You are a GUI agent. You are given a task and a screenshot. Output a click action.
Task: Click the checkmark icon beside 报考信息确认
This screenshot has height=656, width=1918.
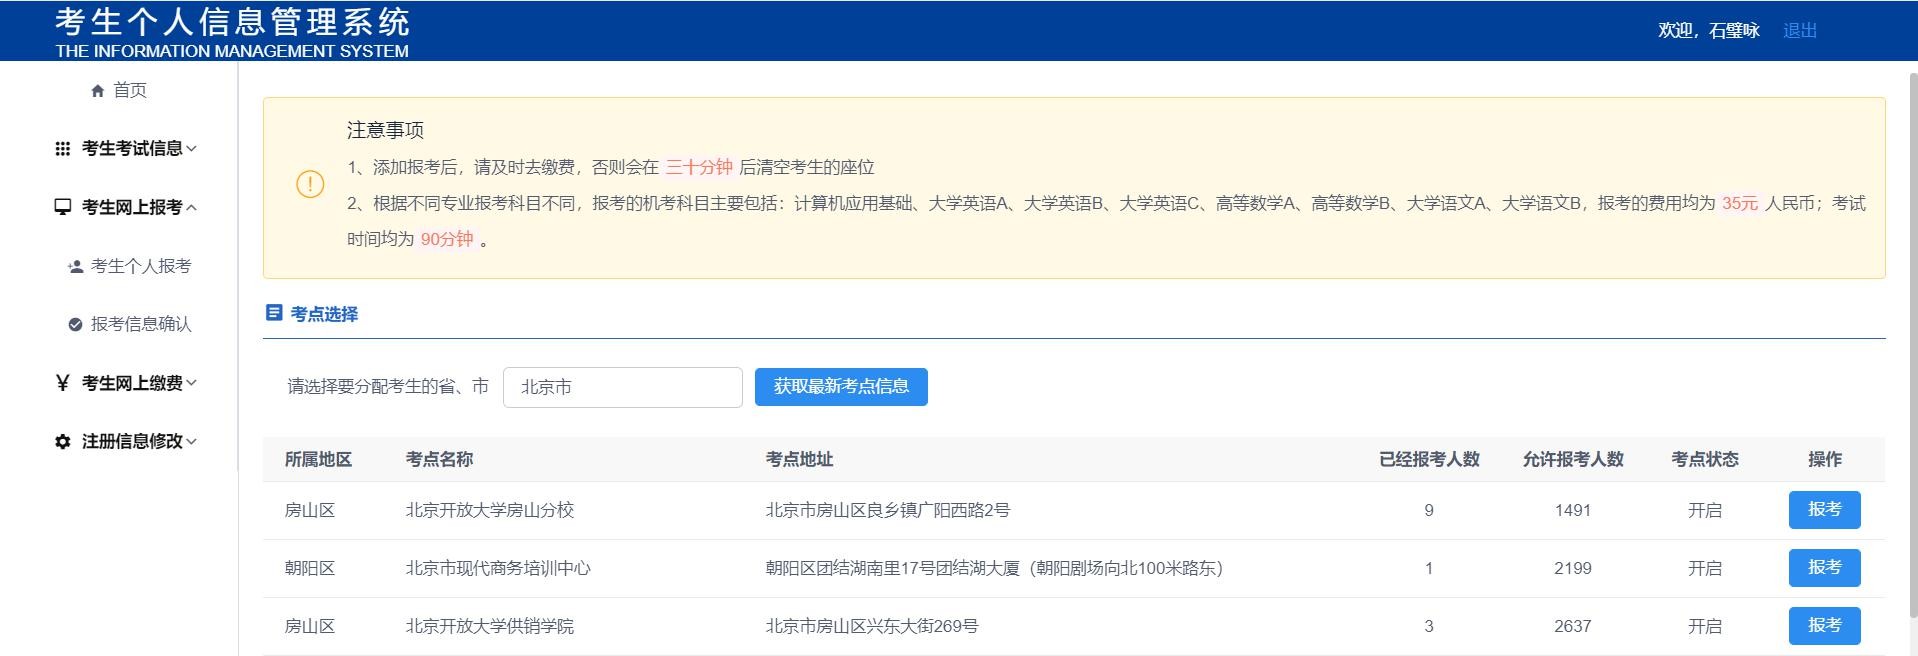[x=75, y=324]
